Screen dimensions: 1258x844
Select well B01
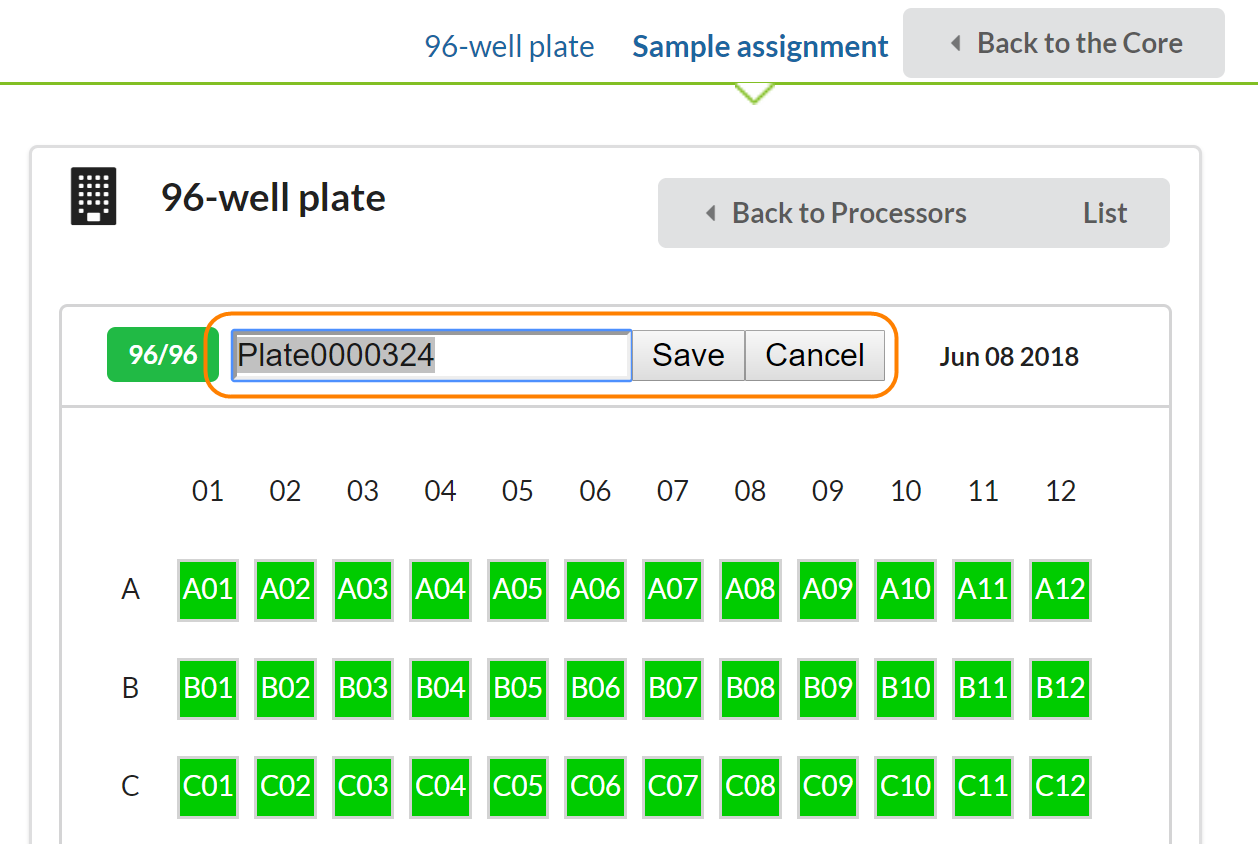pyautogui.click(x=208, y=688)
